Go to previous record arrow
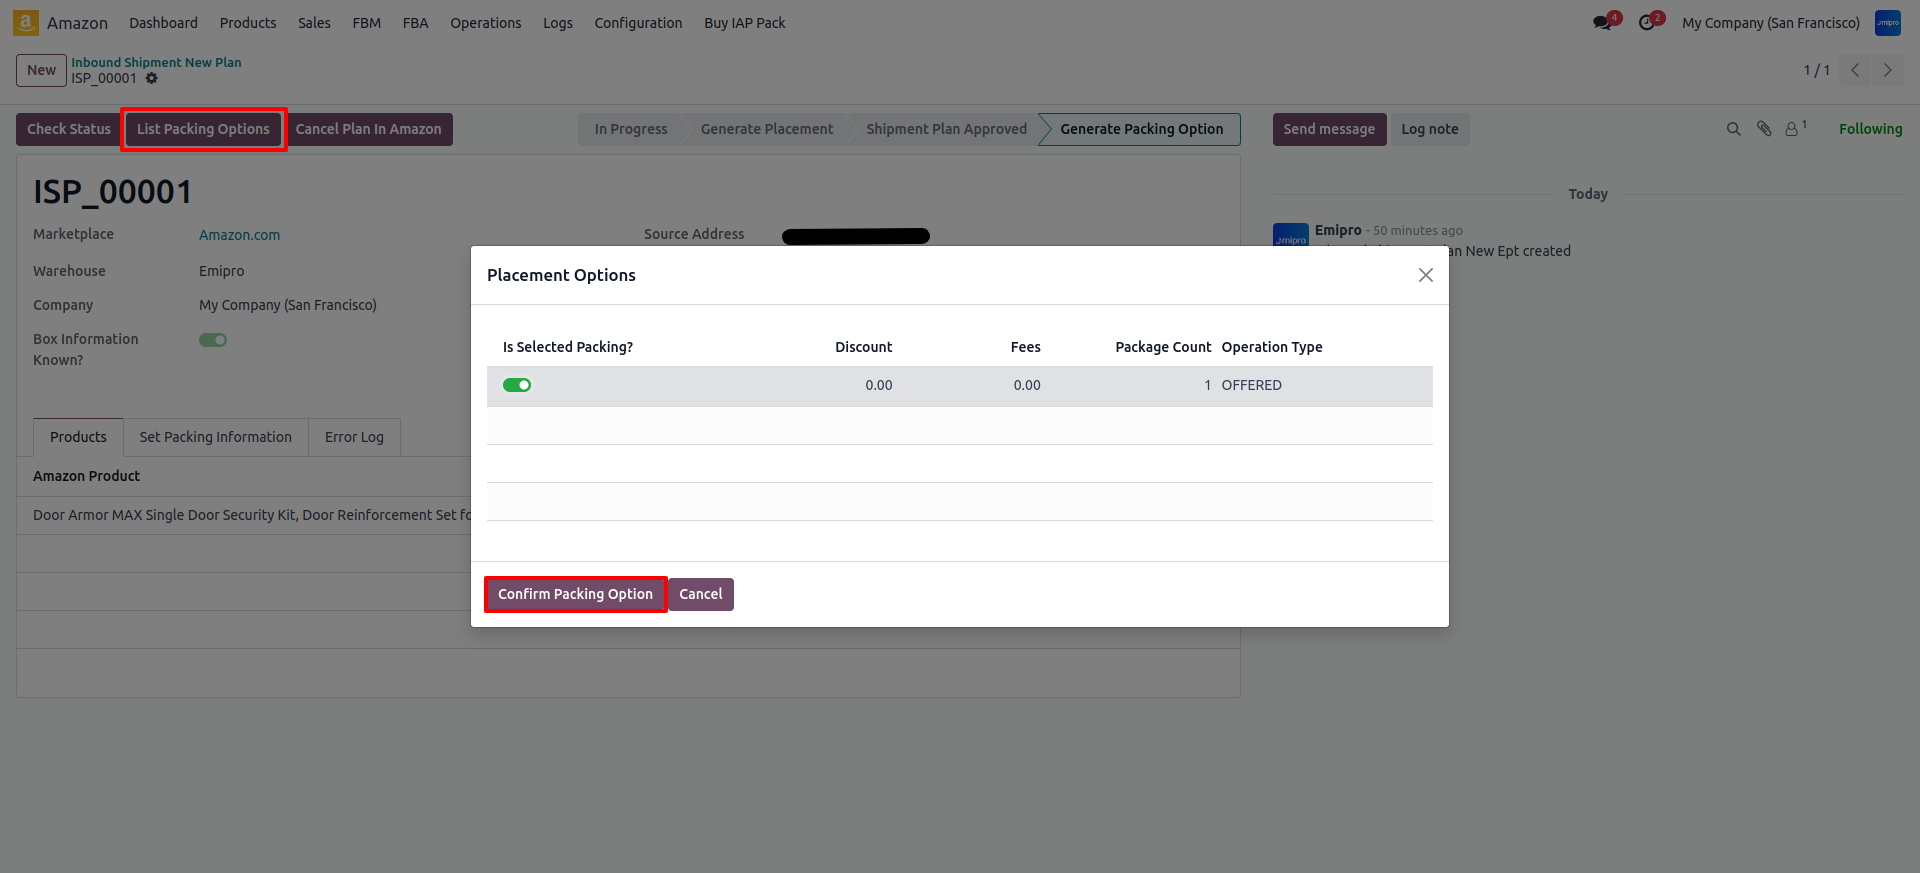 (x=1855, y=70)
